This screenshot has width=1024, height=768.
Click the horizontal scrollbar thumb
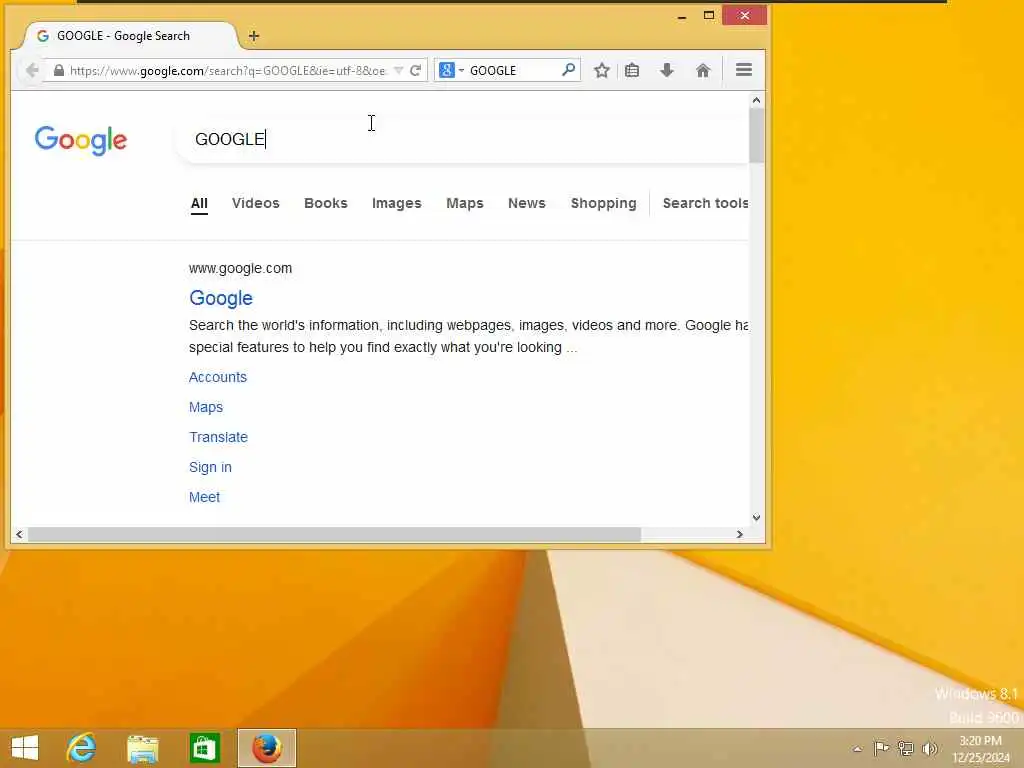pos(334,534)
